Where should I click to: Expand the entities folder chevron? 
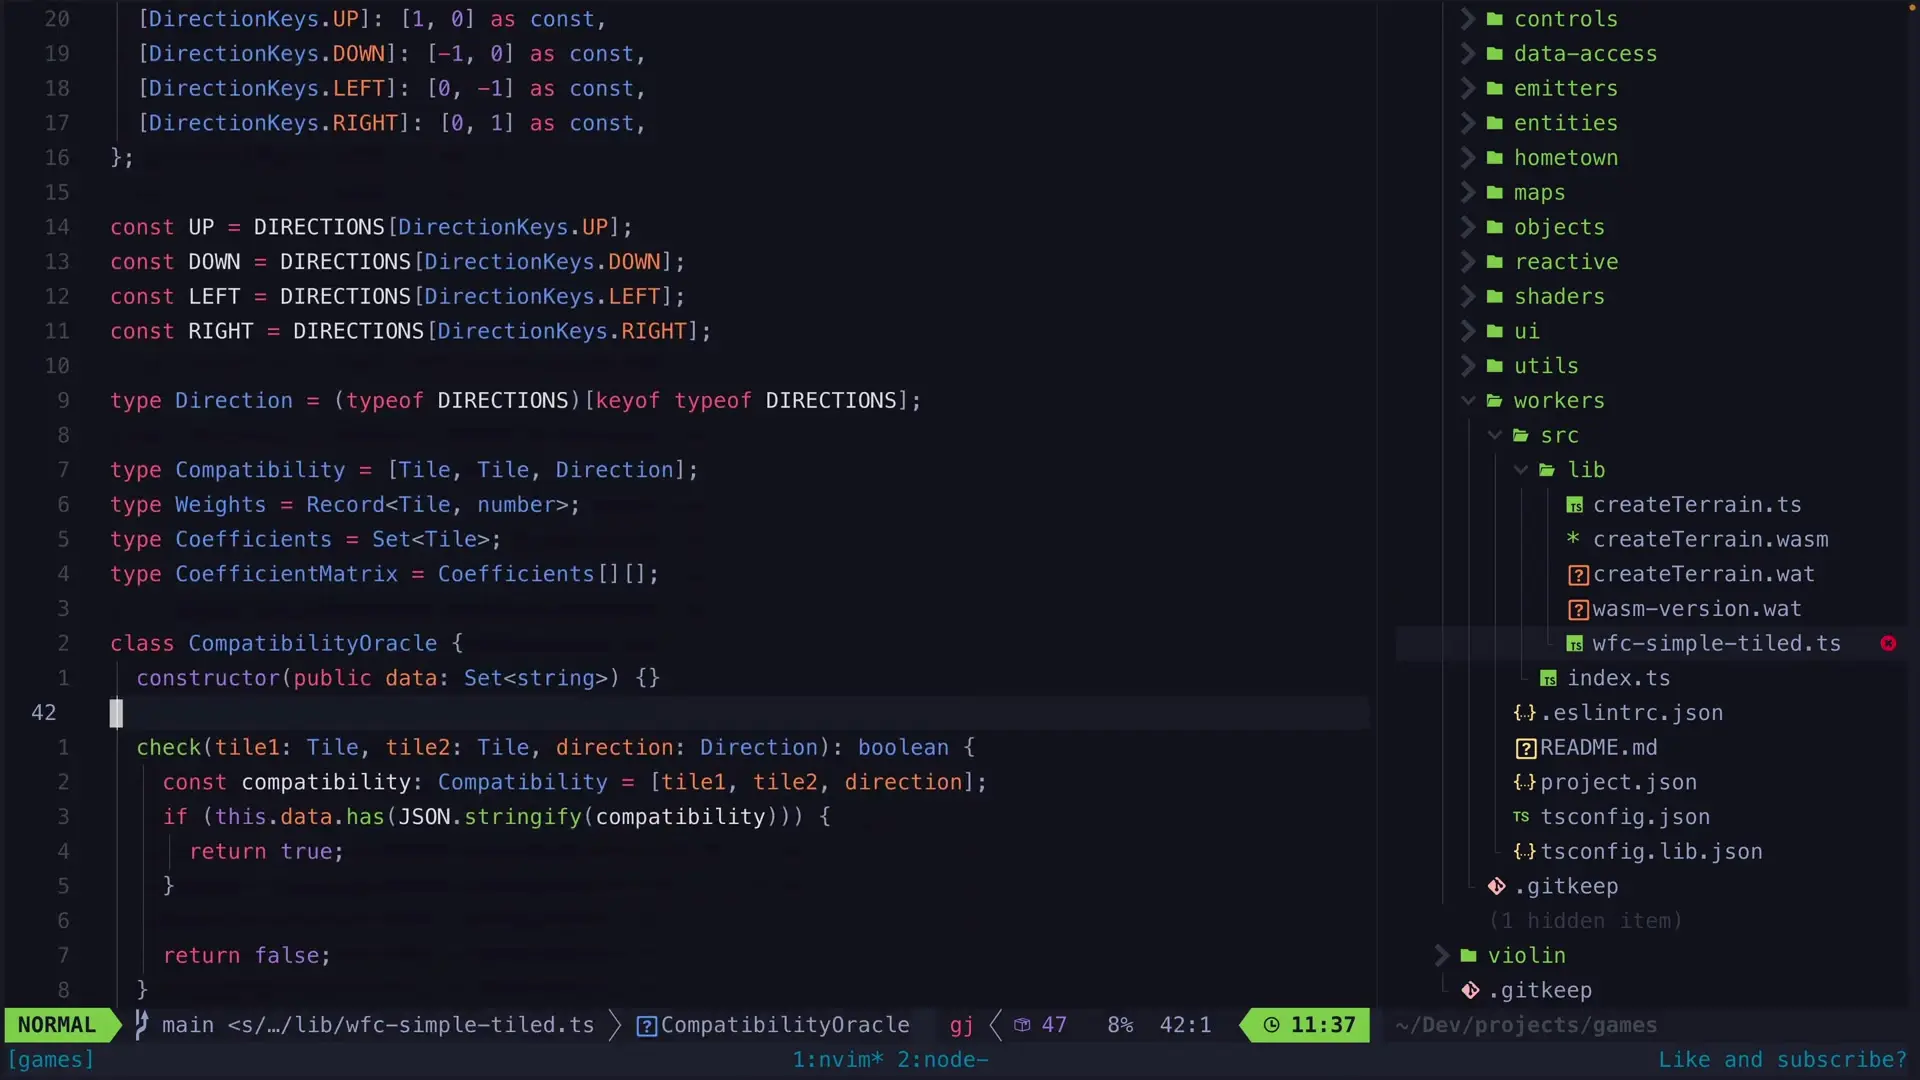(x=1467, y=123)
